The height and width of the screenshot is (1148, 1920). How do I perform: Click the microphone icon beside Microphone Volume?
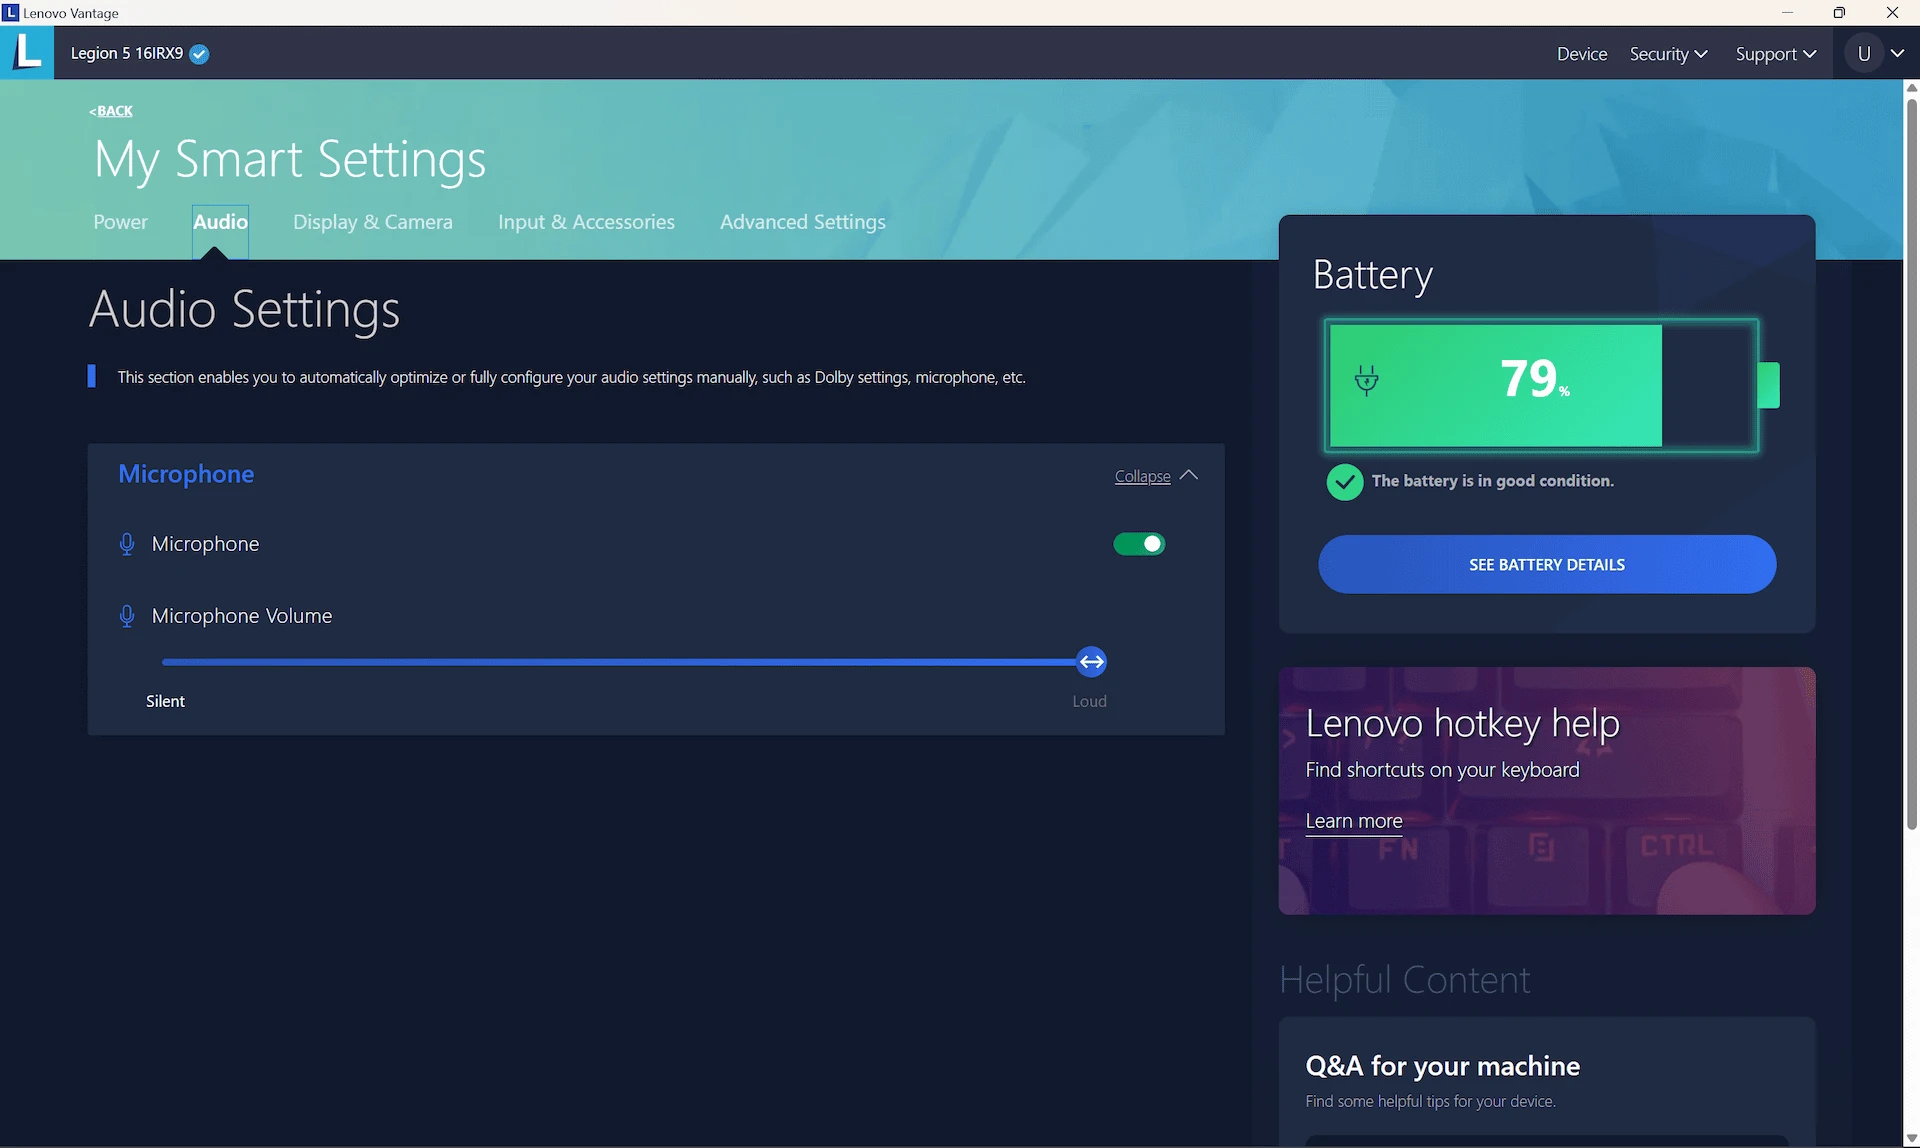127,616
